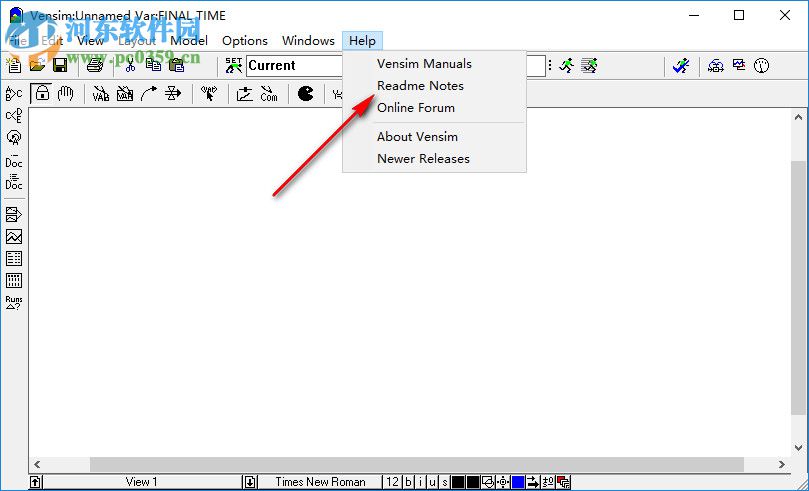Click the Cut scissors icon
The width and height of the screenshot is (809, 491).
130,66
